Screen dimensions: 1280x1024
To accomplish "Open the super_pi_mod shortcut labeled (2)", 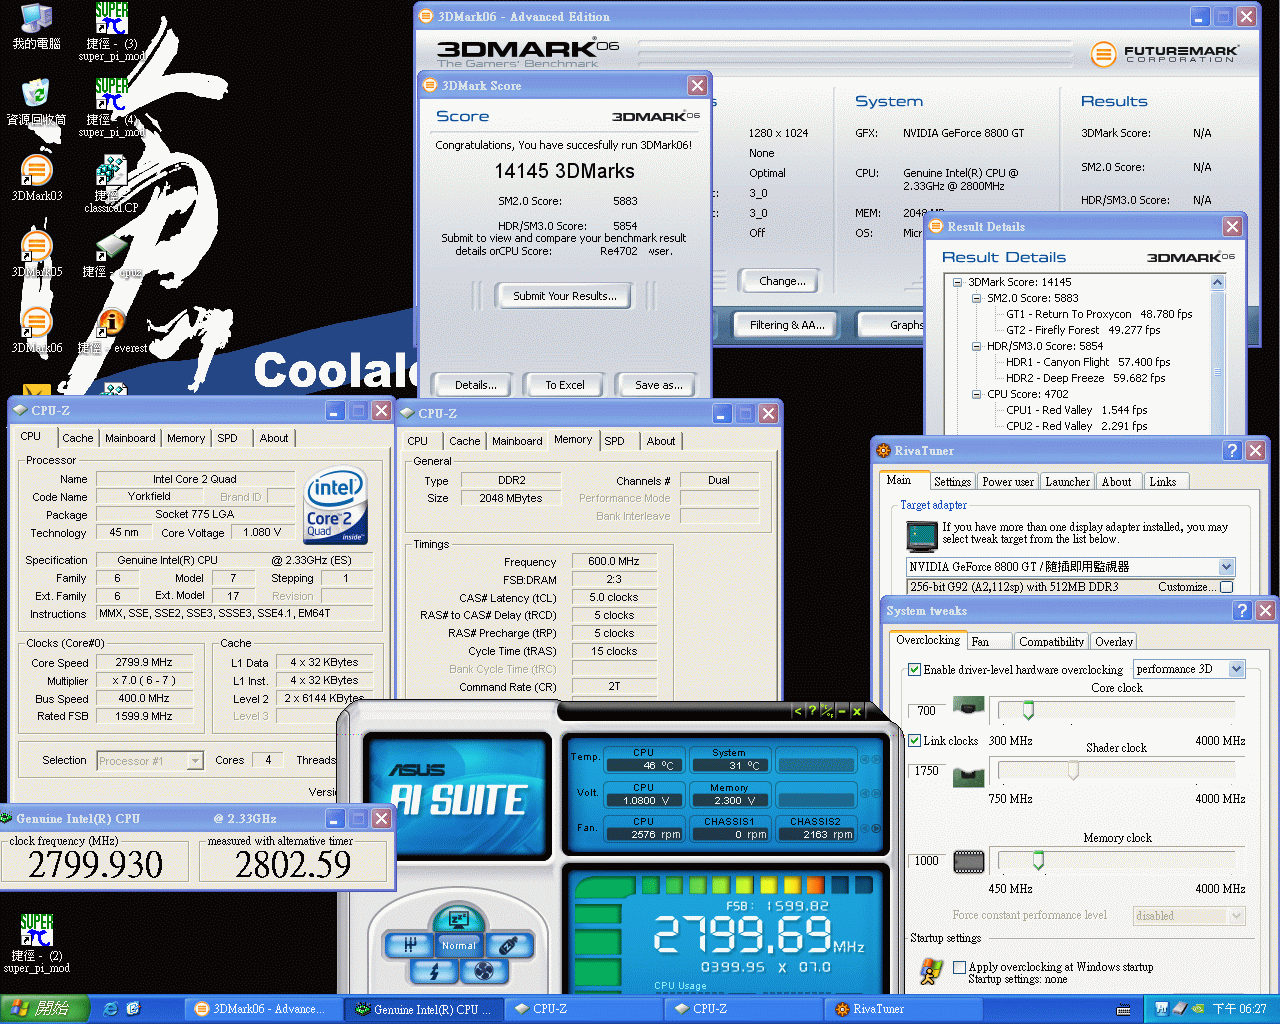I will [x=36, y=944].
